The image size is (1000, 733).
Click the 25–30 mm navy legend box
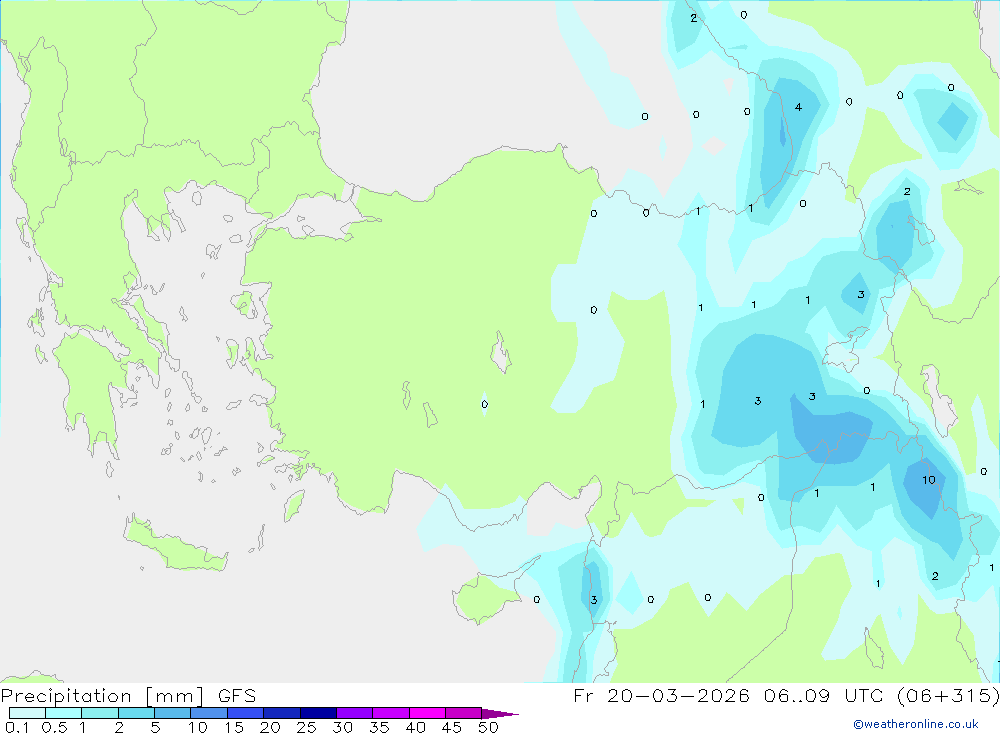click(x=318, y=713)
